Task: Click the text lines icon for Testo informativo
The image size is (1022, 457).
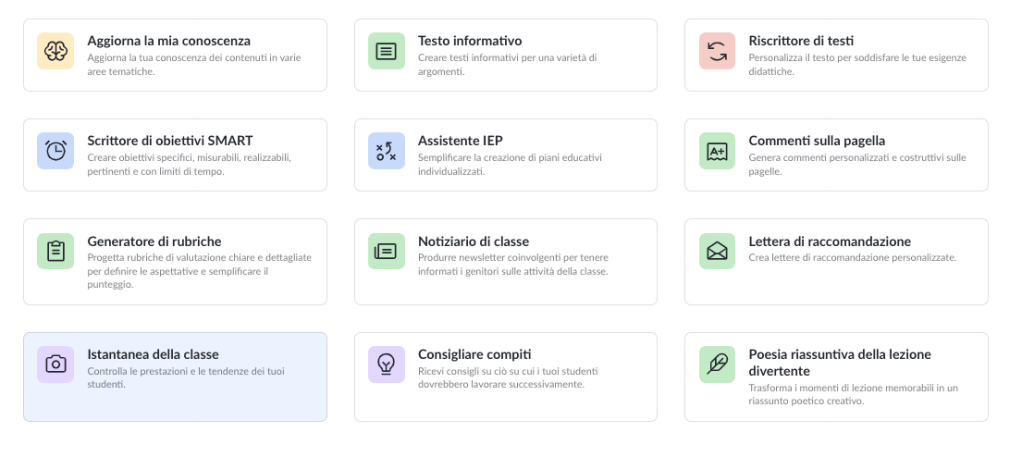Action: [386, 51]
